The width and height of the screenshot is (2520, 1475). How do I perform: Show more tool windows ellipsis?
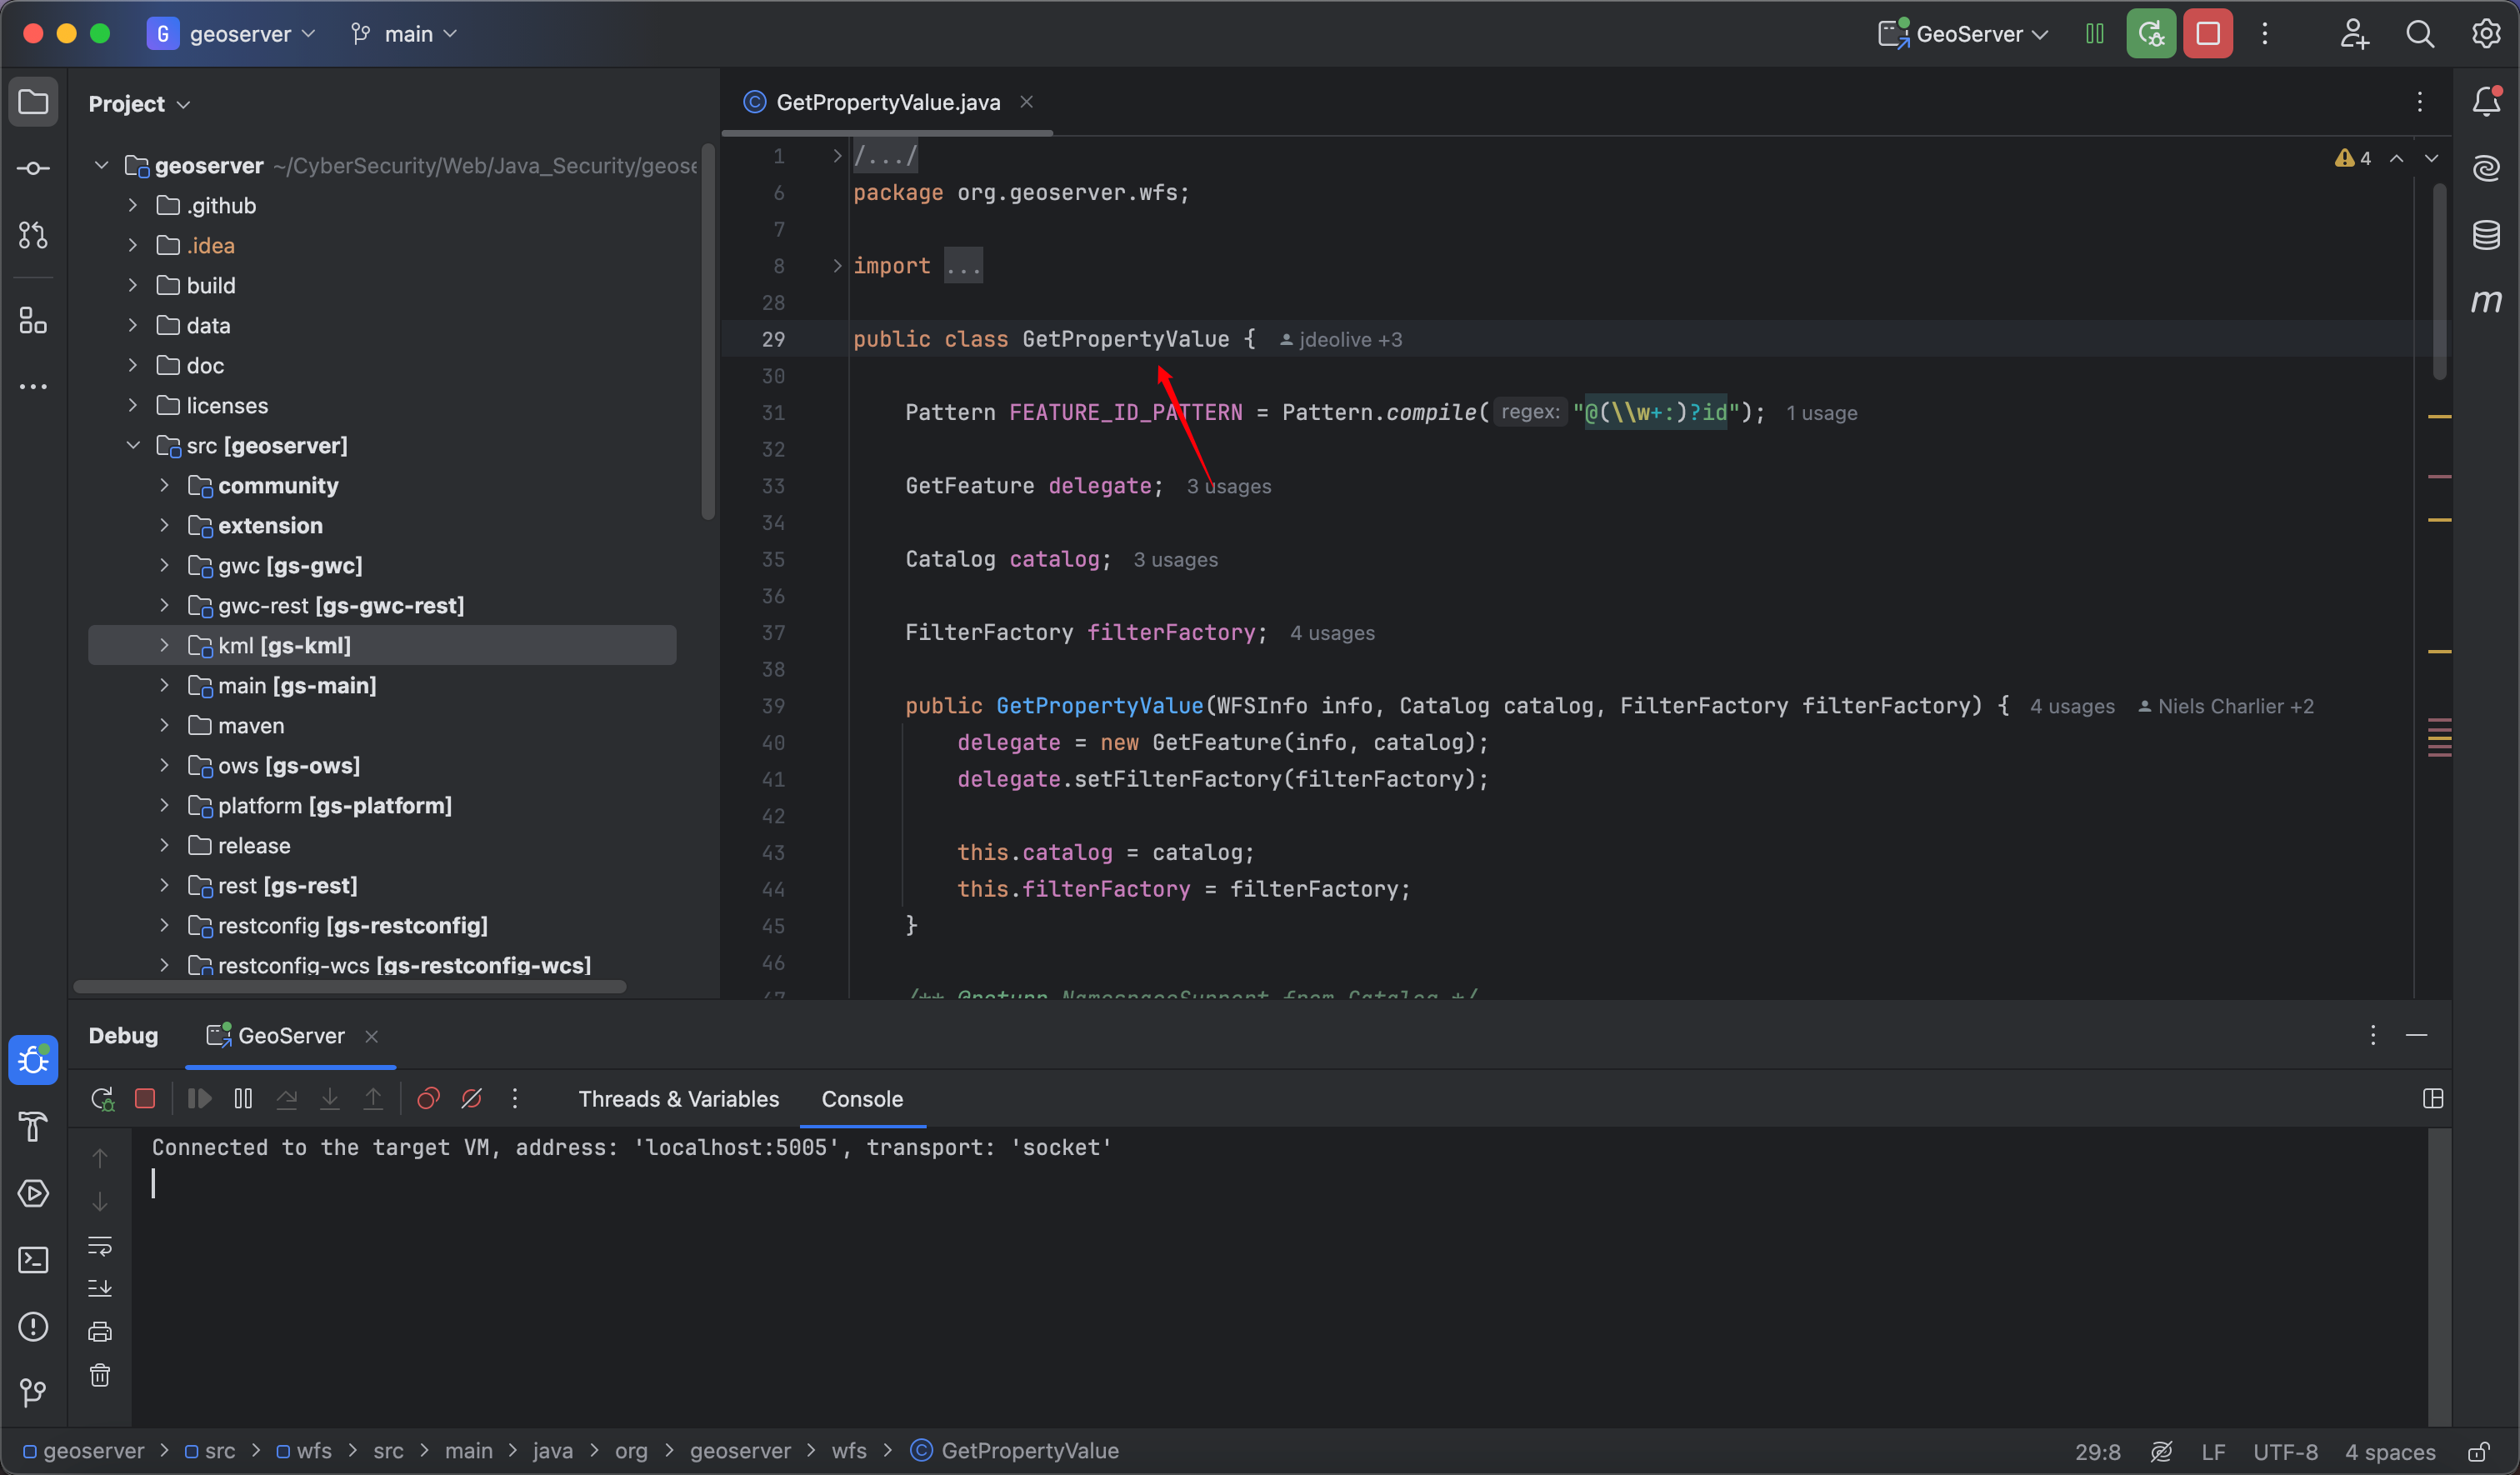(x=33, y=387)
